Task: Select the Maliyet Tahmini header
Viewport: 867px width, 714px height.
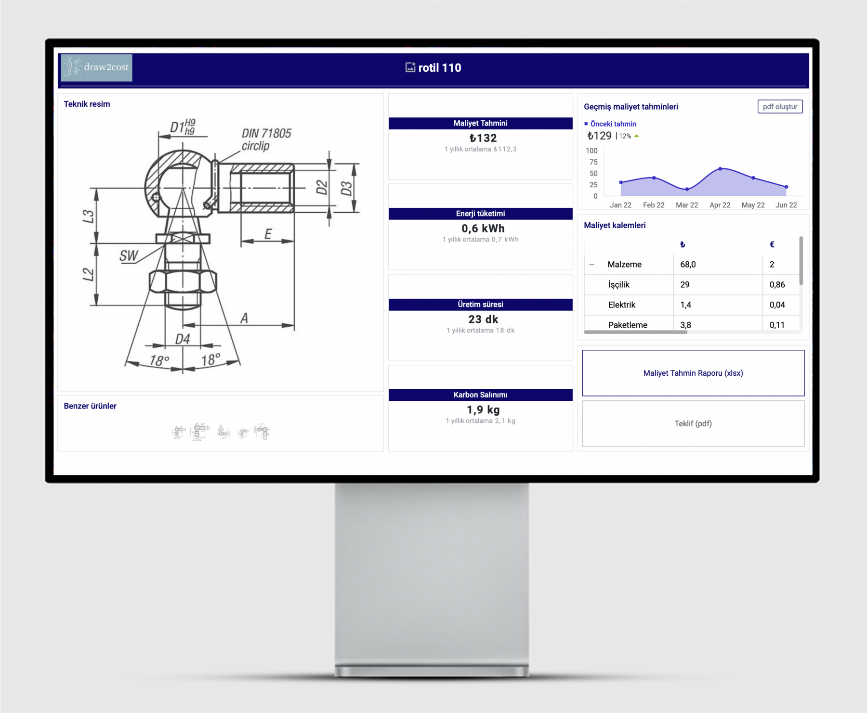Action: tap(481, 123)
